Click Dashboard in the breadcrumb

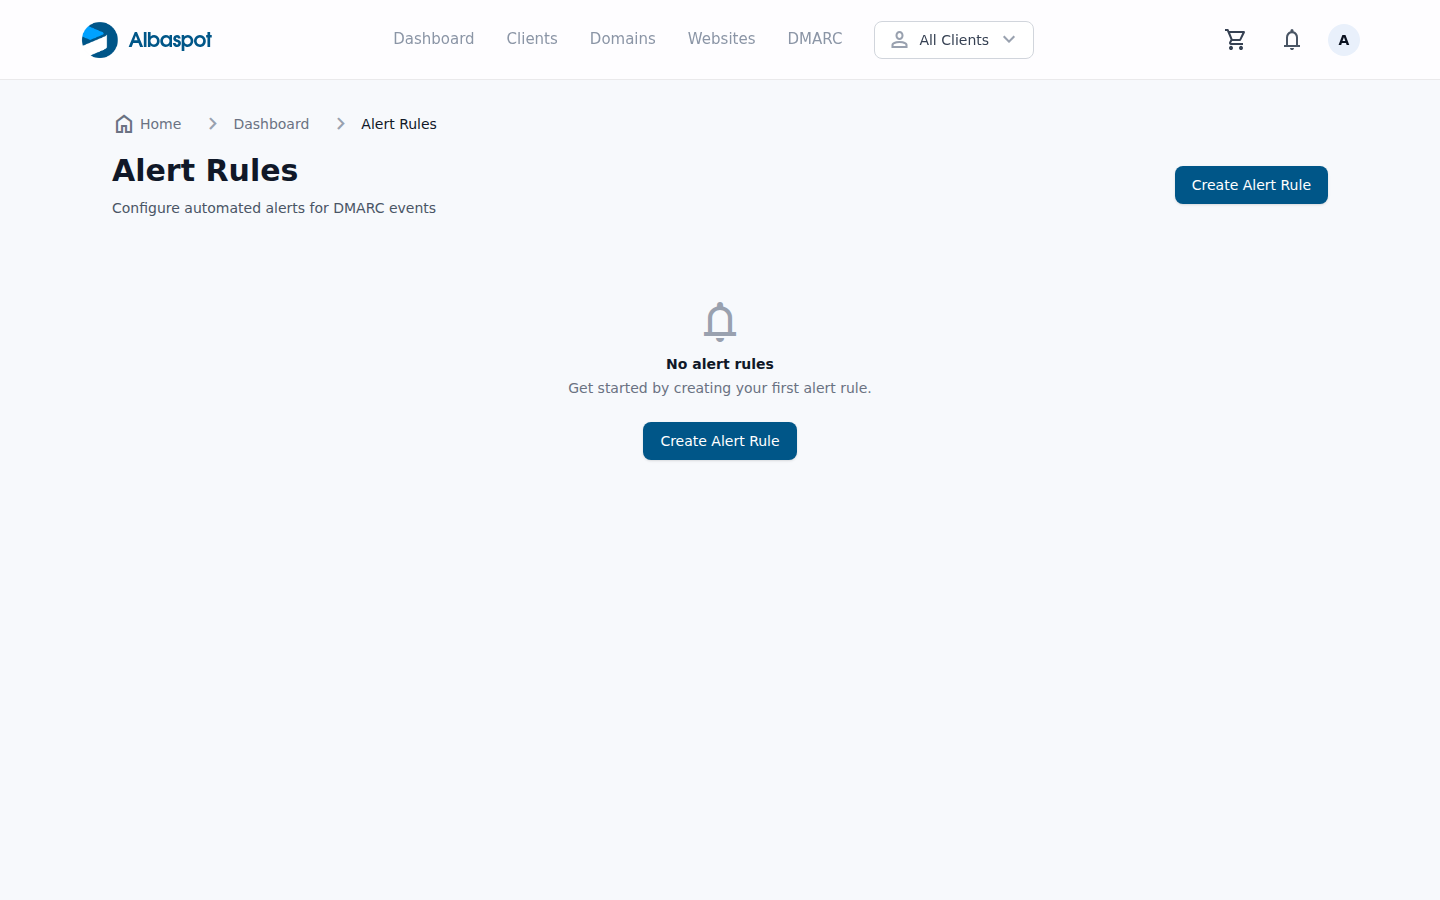[271, 124]
